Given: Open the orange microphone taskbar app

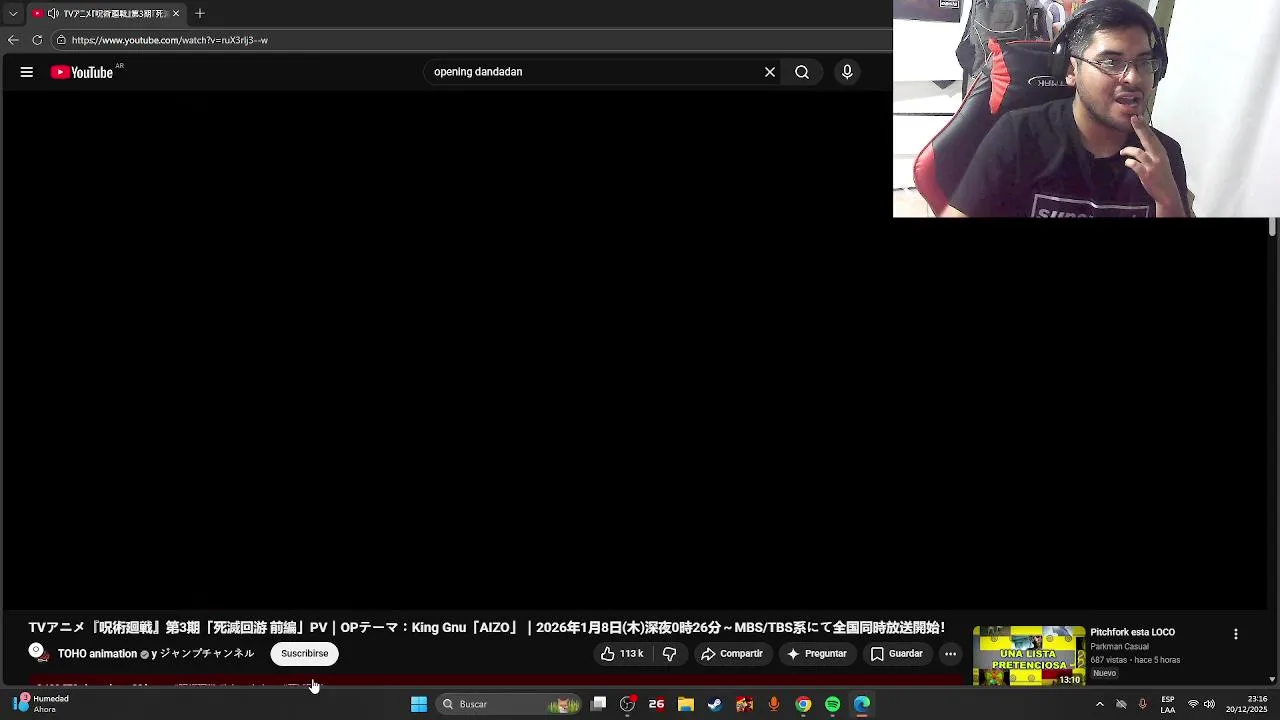Looking at the screenshot, I should coord(774,704).
